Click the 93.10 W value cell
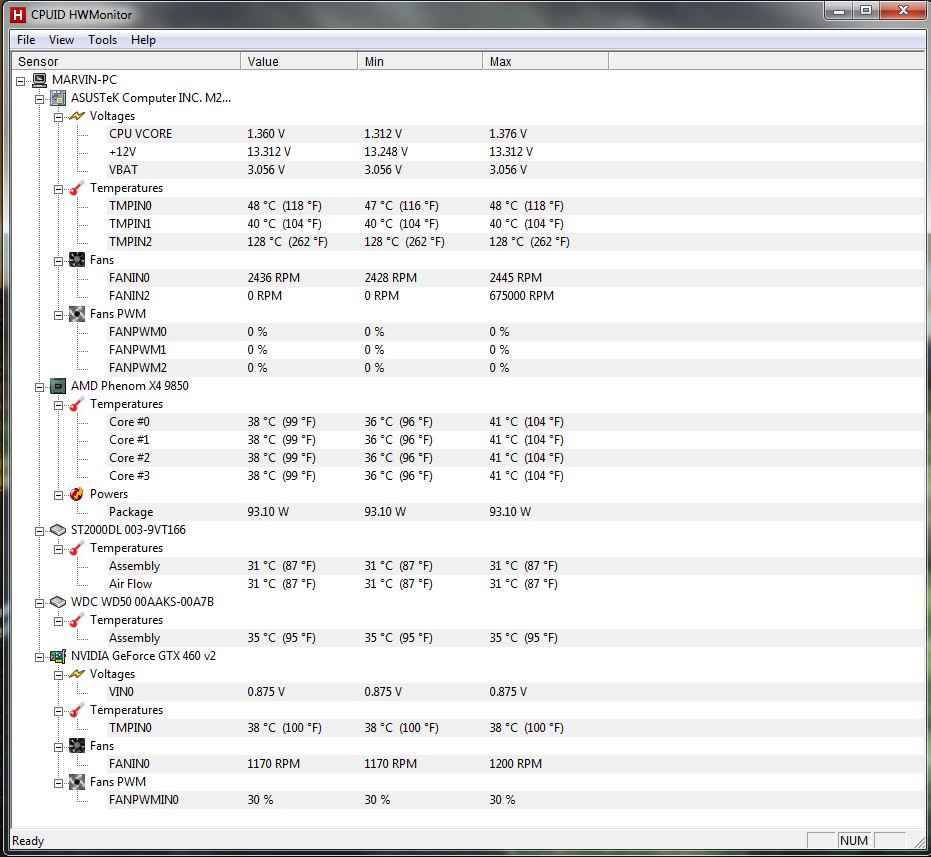931x857 pixels. click(x=268, y=512)
